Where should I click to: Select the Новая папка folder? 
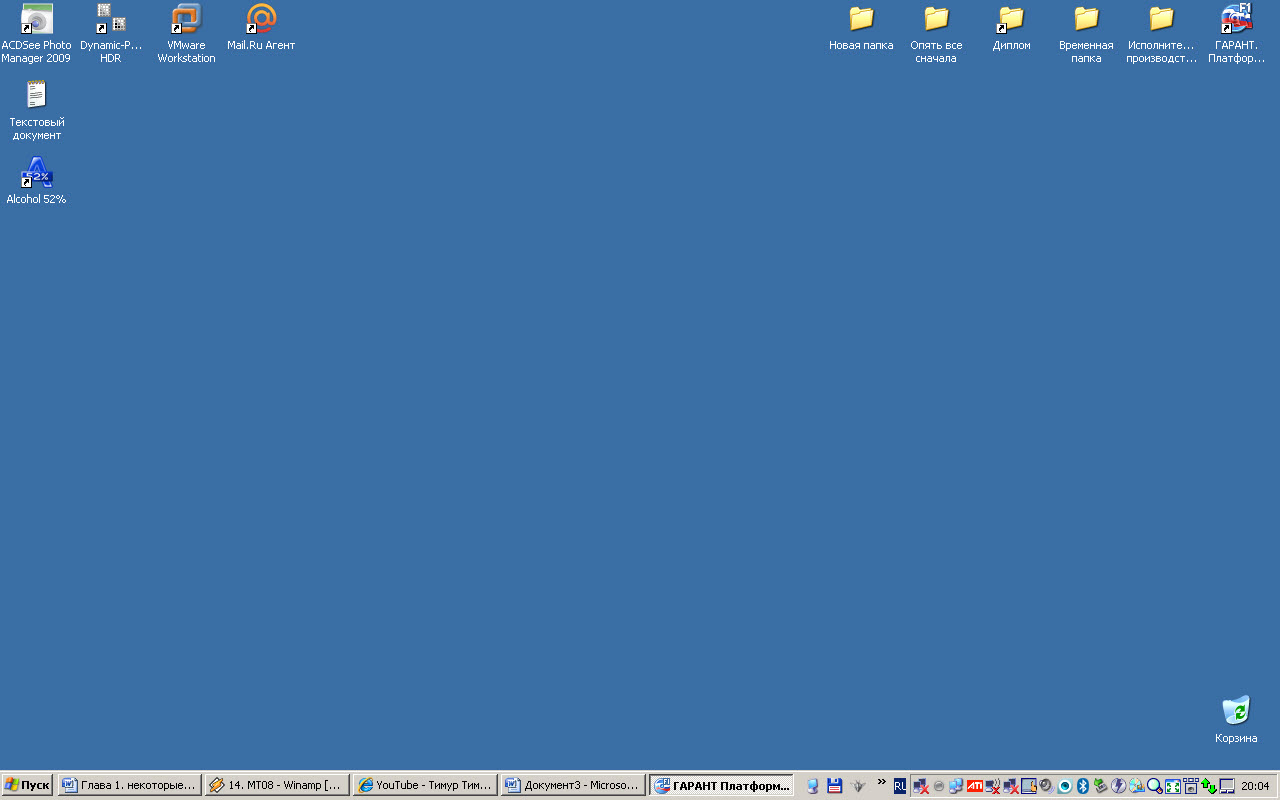pyautogui.click(x=861, y=20)
